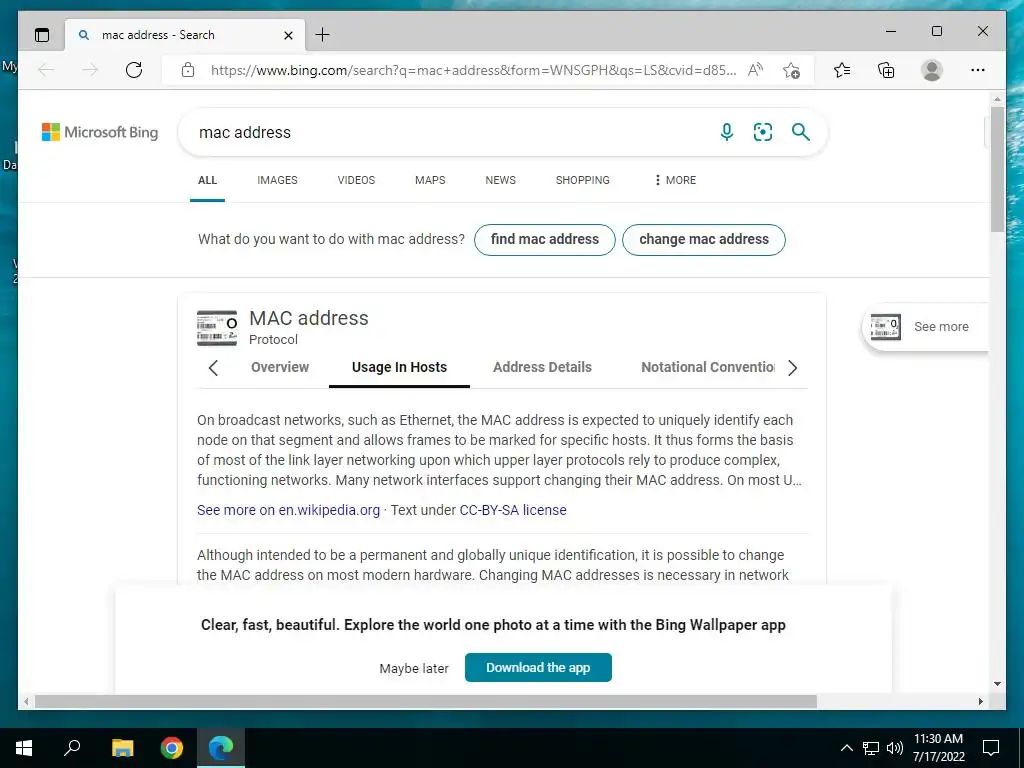Go forward to next page
This screenshot has height=768, width=1024.
coord(90,70)
